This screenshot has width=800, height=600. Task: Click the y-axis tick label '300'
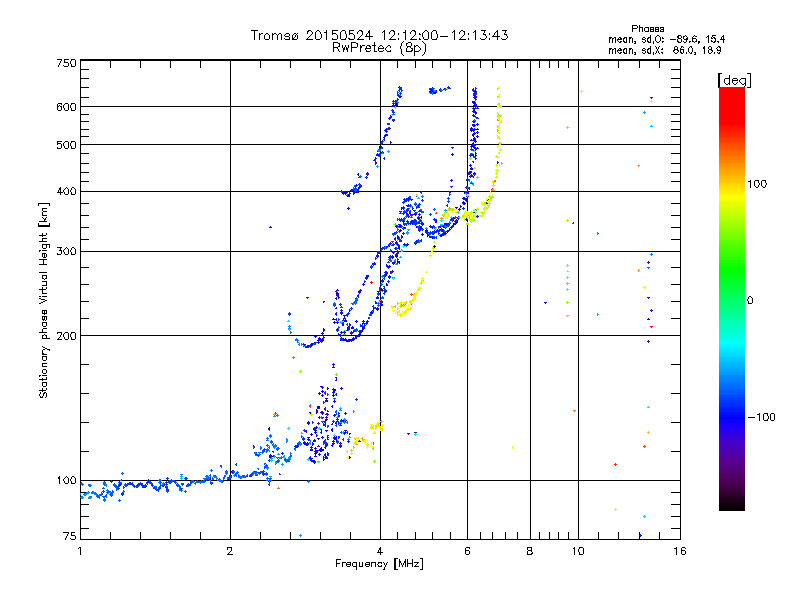[67, 251]
